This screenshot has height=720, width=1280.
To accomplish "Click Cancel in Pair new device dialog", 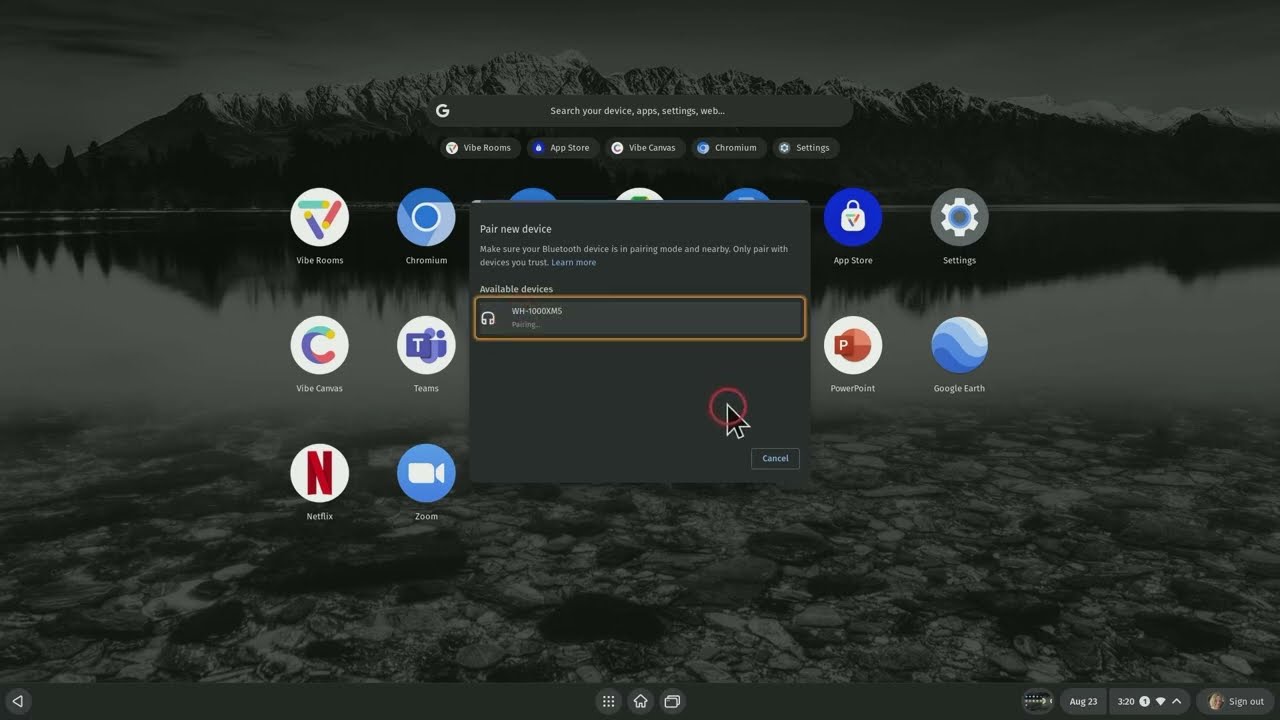I will coord(775,458).
